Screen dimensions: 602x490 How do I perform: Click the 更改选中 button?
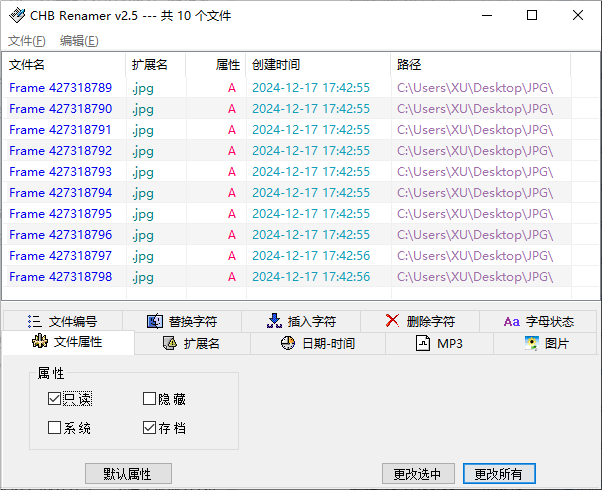[418, 473]
